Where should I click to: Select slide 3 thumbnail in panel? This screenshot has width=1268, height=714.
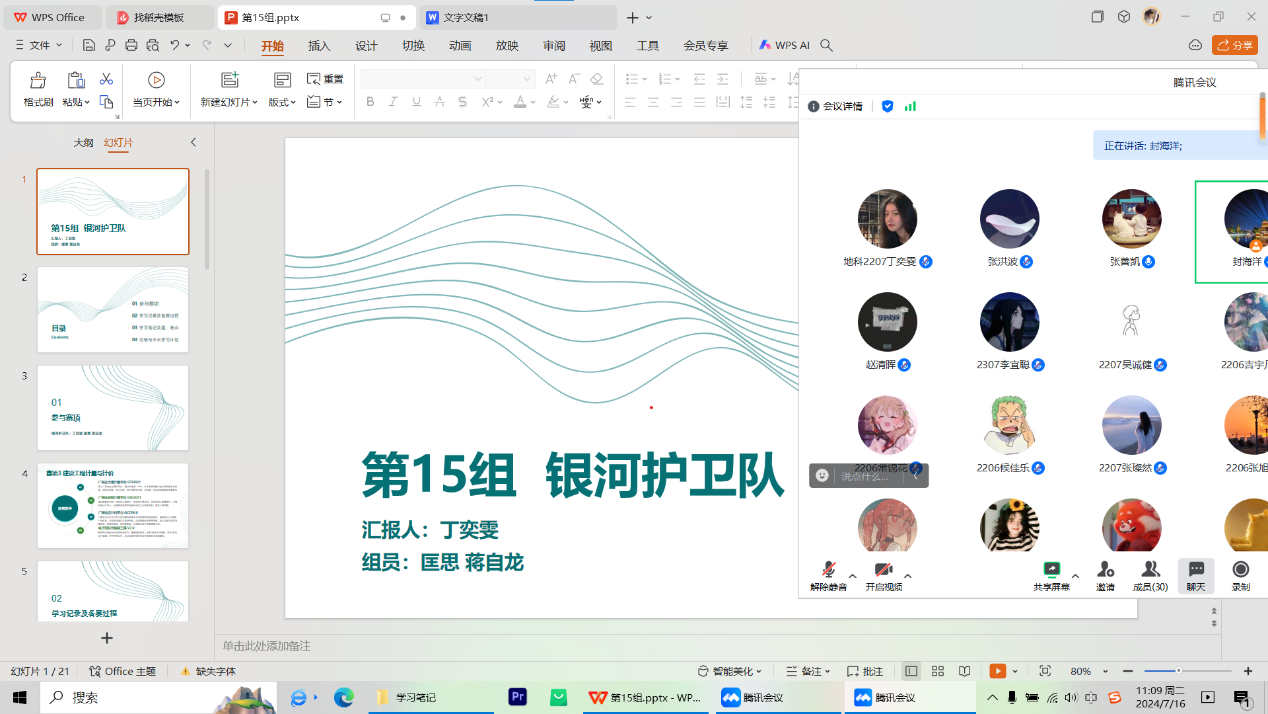(113, 407)
